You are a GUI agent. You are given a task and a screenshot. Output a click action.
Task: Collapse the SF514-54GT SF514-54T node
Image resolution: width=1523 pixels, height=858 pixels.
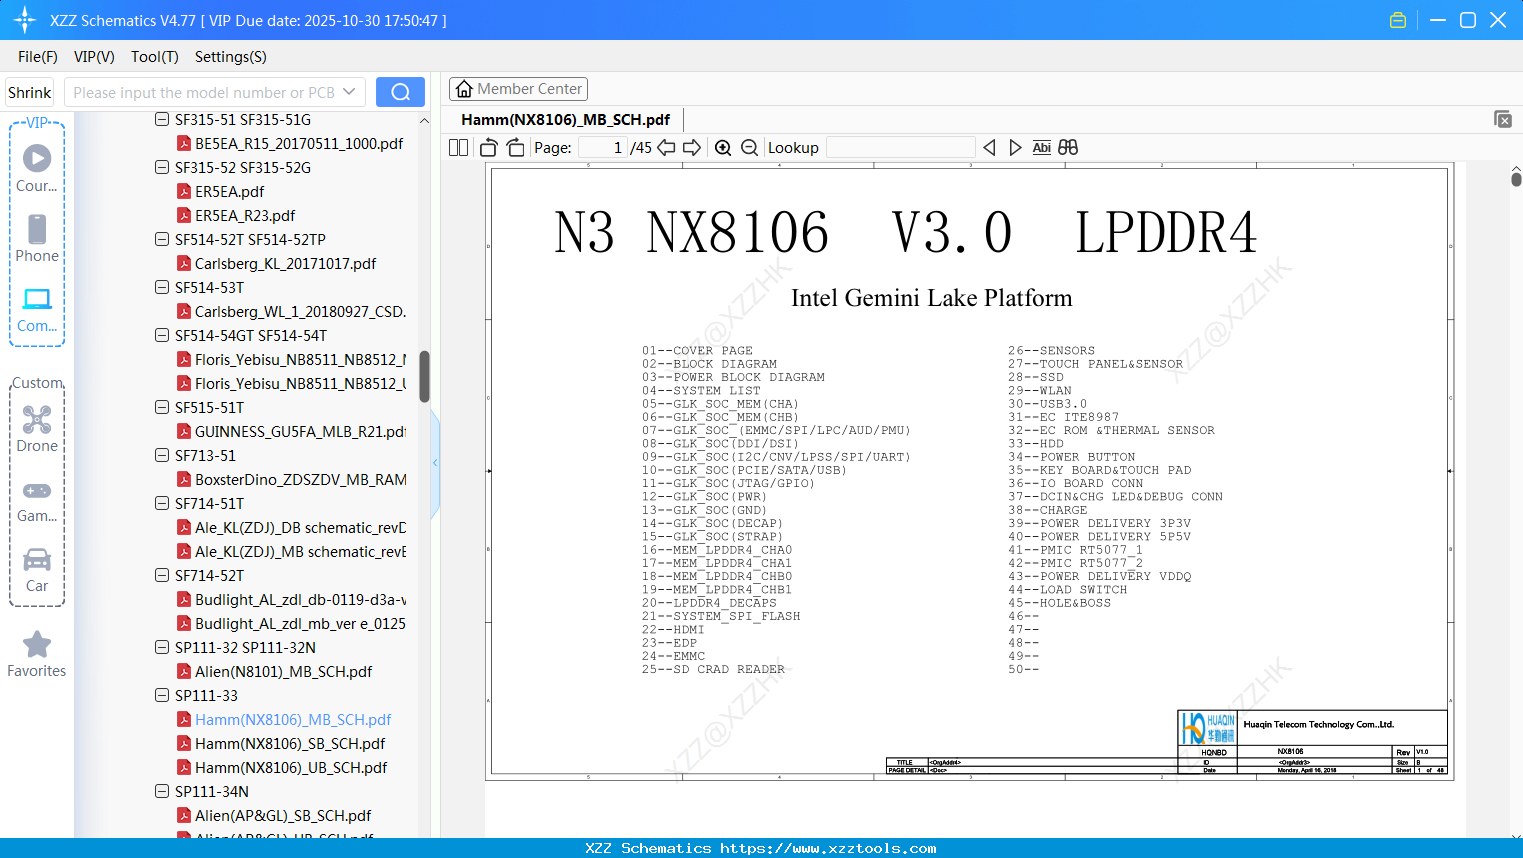click(162, 335)
